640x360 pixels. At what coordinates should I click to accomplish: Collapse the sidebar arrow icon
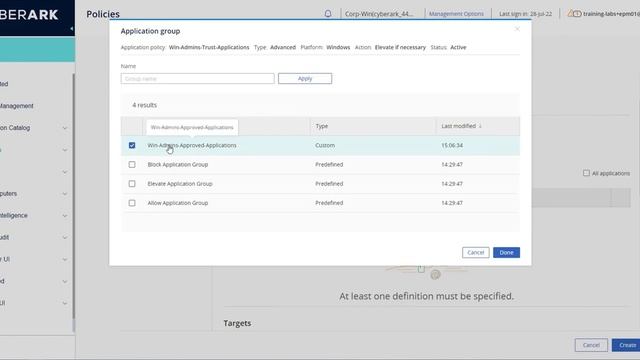[72, 29]
